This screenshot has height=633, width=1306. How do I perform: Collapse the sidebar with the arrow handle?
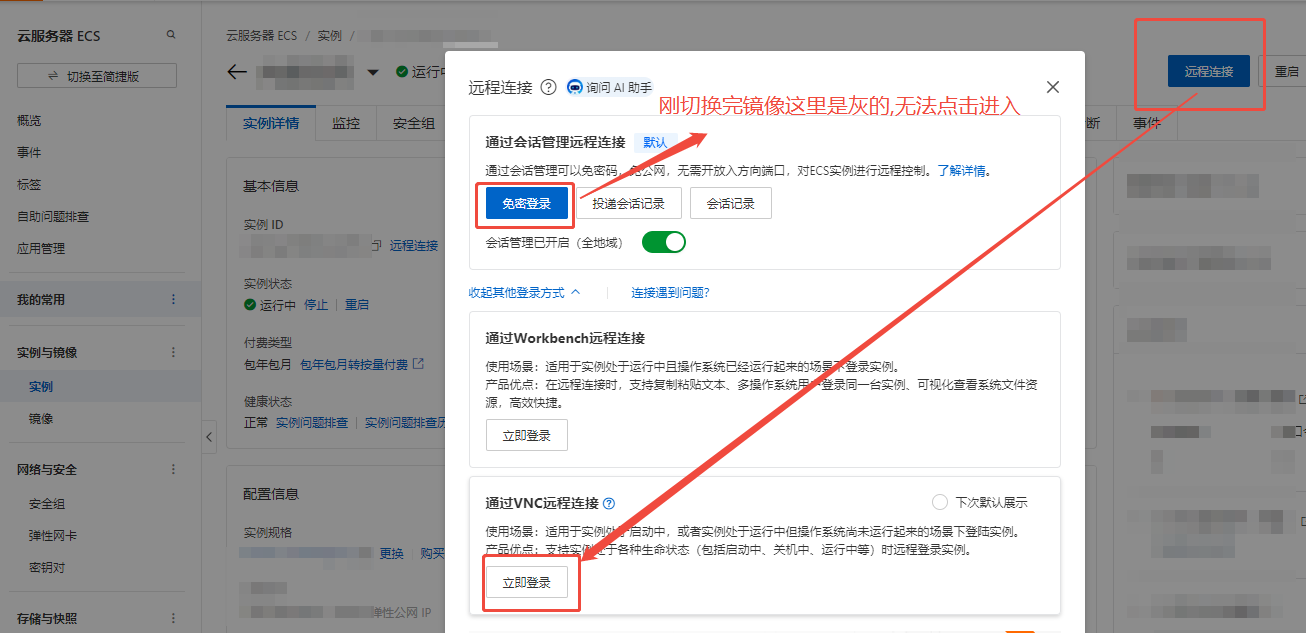click(x=210, y=436)
